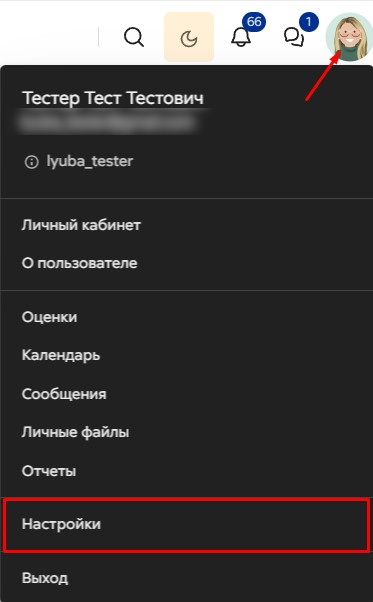The image size is (373, 602).
Task: Choose О пользователе from the menu
Action: [x=186, y=263]
